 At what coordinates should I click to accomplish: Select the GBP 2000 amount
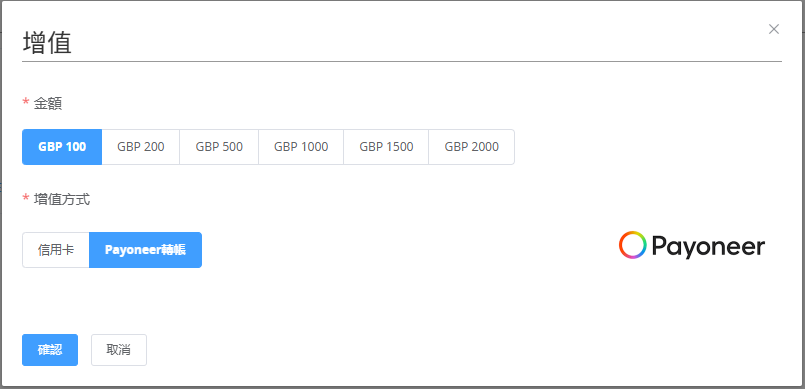tap(471, 147)
